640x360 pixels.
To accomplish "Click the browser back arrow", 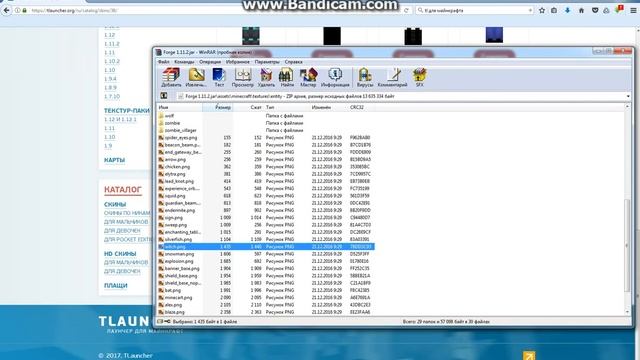I will 6,10.
